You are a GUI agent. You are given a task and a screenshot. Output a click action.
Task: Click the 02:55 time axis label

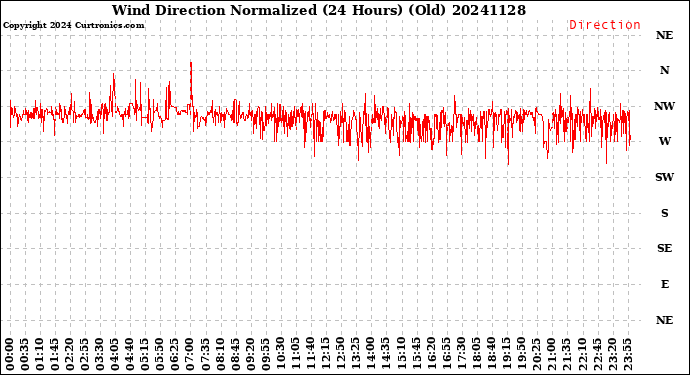coord(85,355)
